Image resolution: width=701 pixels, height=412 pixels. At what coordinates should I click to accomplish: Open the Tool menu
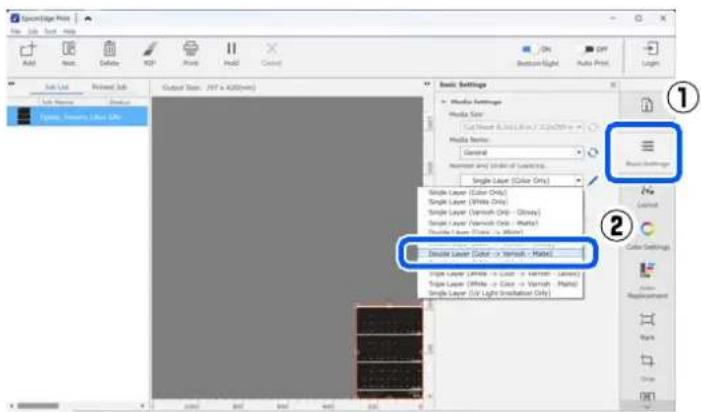pyautogui.click(x=50, y=31)
